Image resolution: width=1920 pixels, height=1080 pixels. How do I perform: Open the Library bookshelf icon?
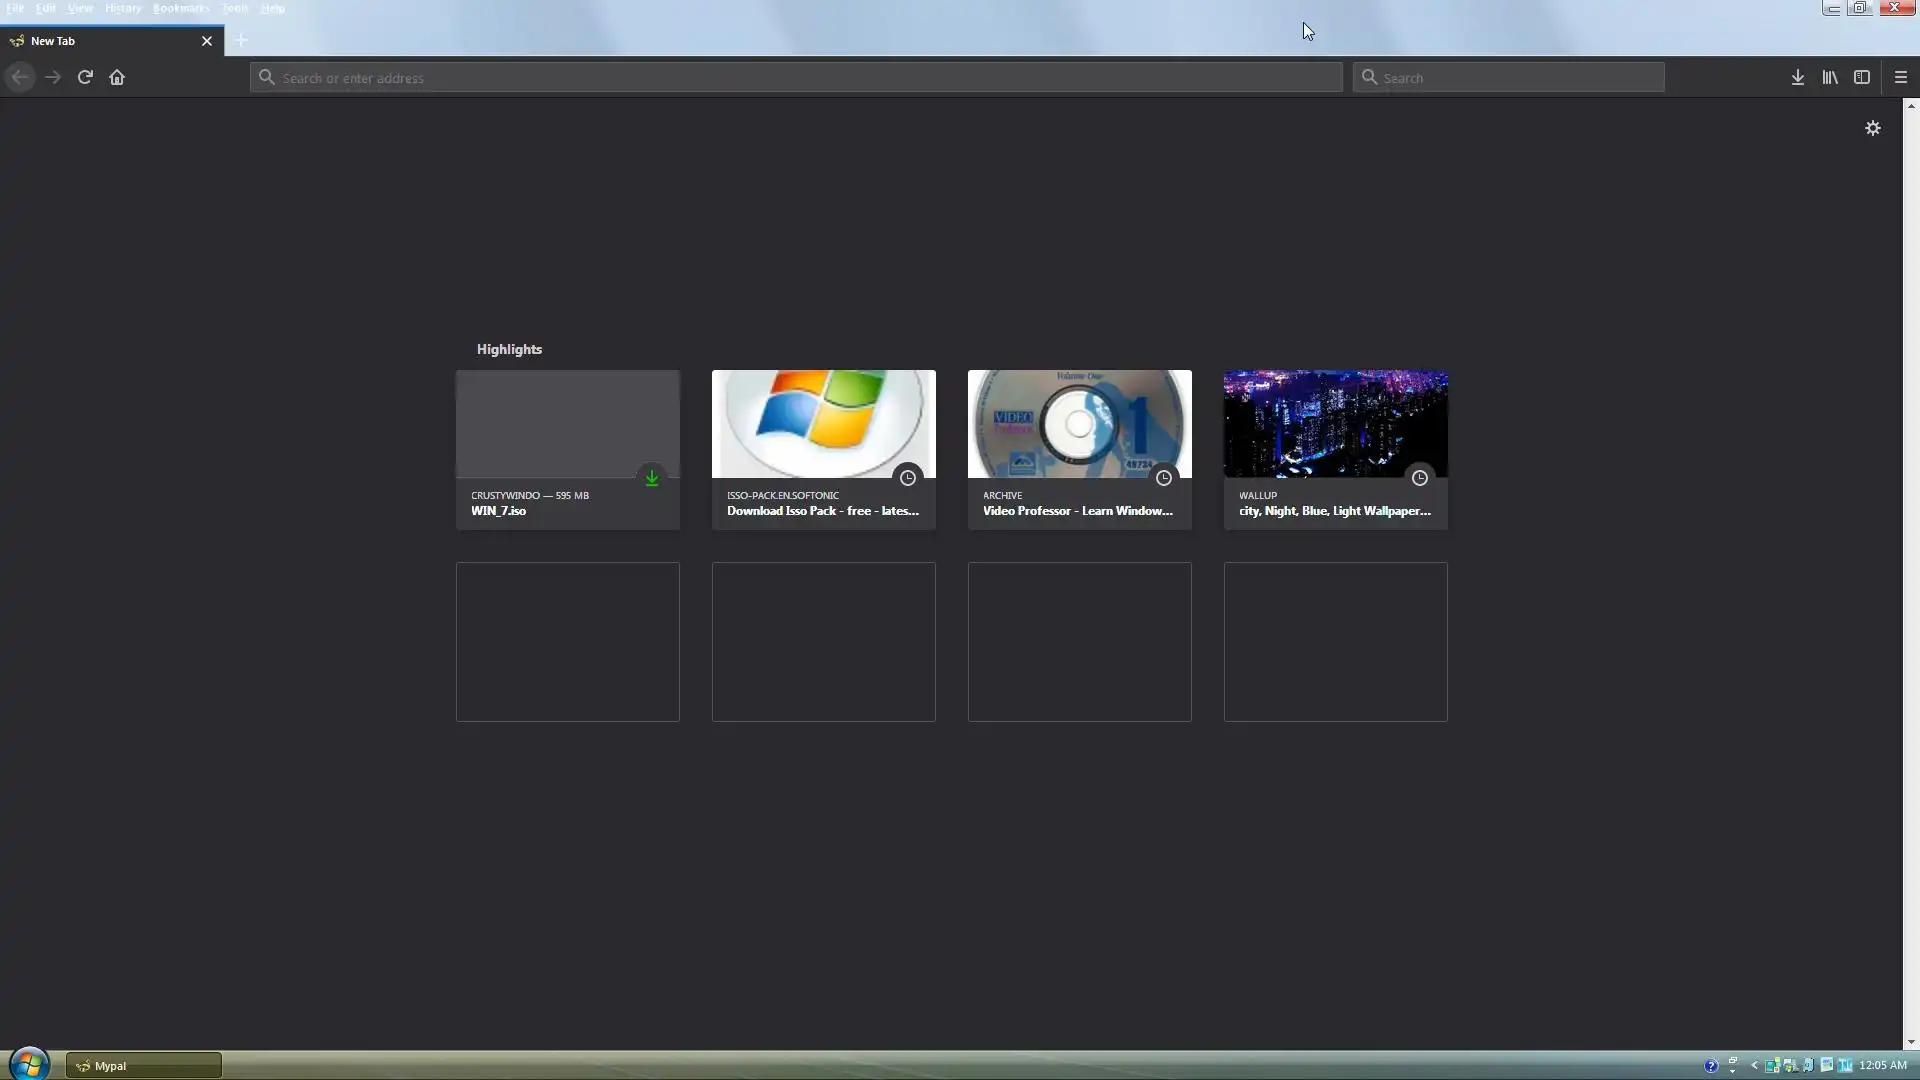[x=1829, y=77]
